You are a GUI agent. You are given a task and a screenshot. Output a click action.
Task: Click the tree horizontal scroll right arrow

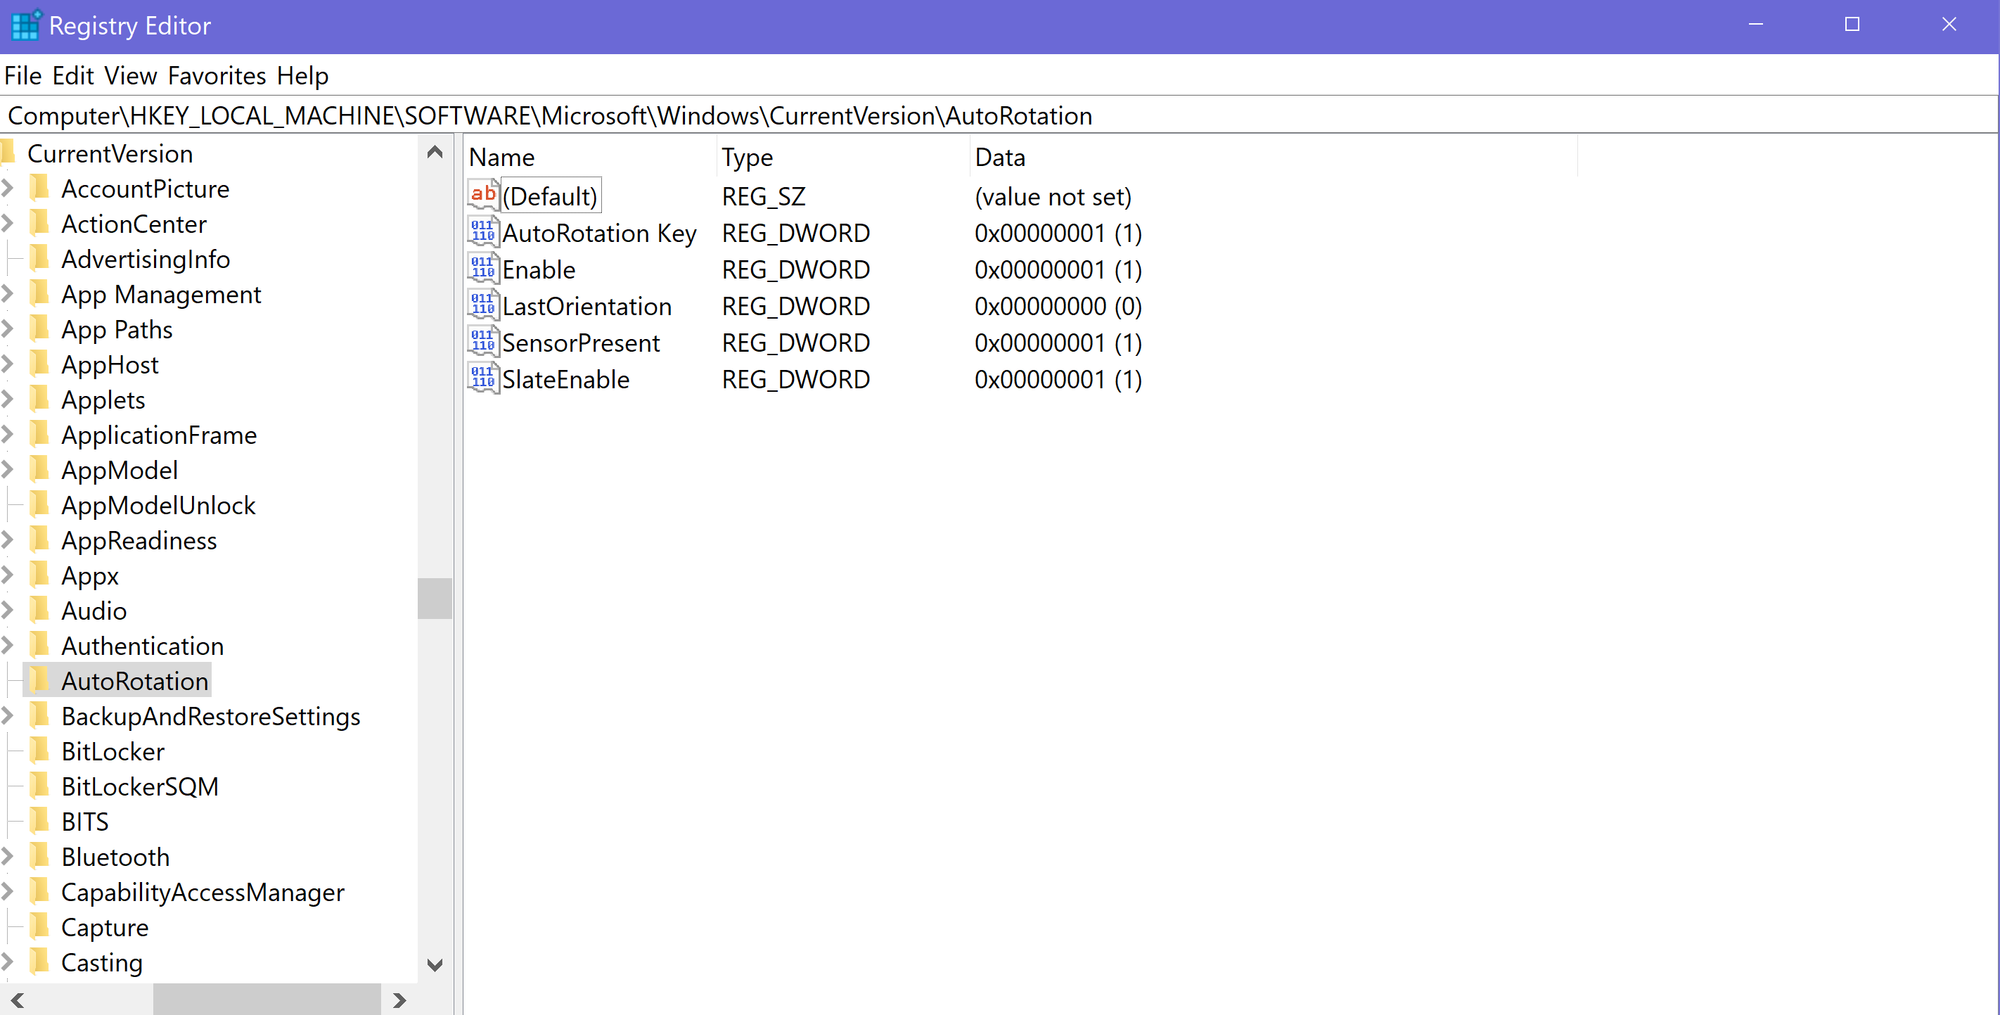click(x=400, y=1000)
